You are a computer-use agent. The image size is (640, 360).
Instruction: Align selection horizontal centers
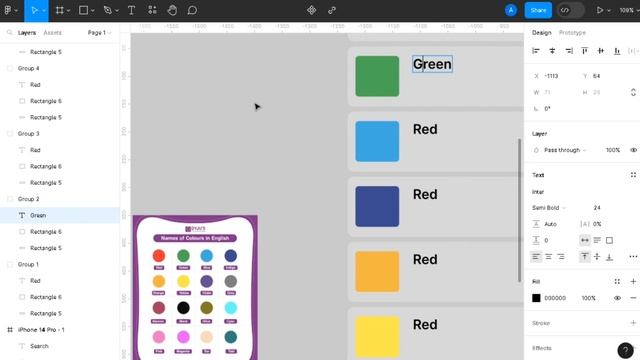click(x=552, y=51)
